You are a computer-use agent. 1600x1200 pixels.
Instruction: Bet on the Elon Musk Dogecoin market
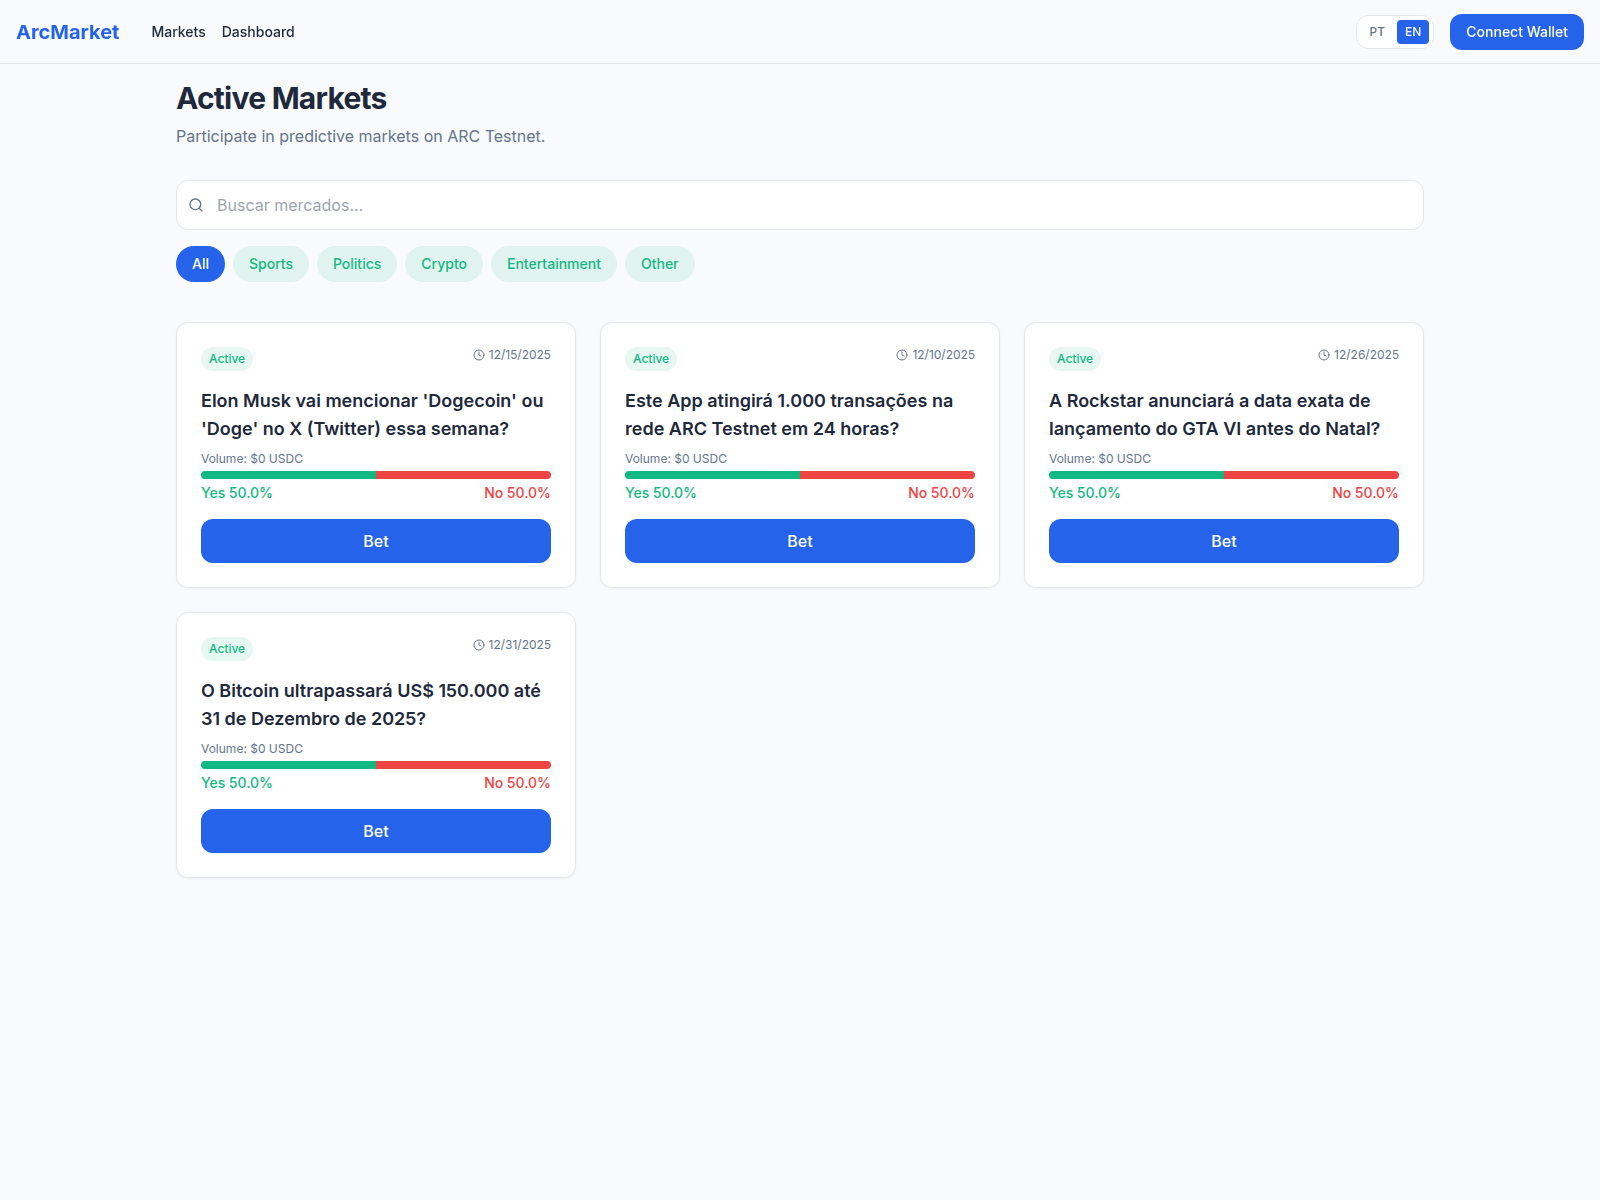tap(376, 541)
